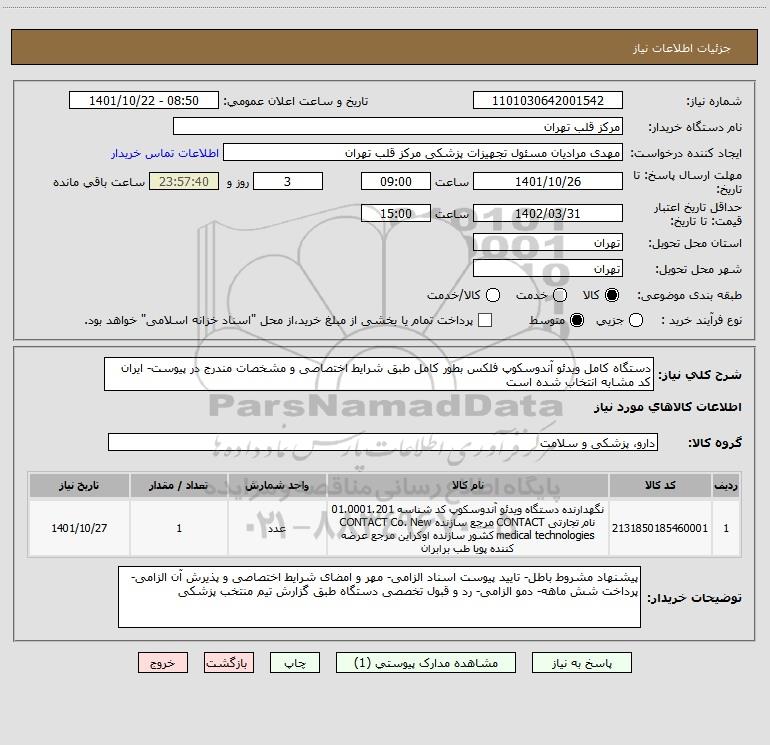Select the کالا/خدمت radio button
This screenshot has height=745, width=770.
pyautogui.click(x=493, y=295)
